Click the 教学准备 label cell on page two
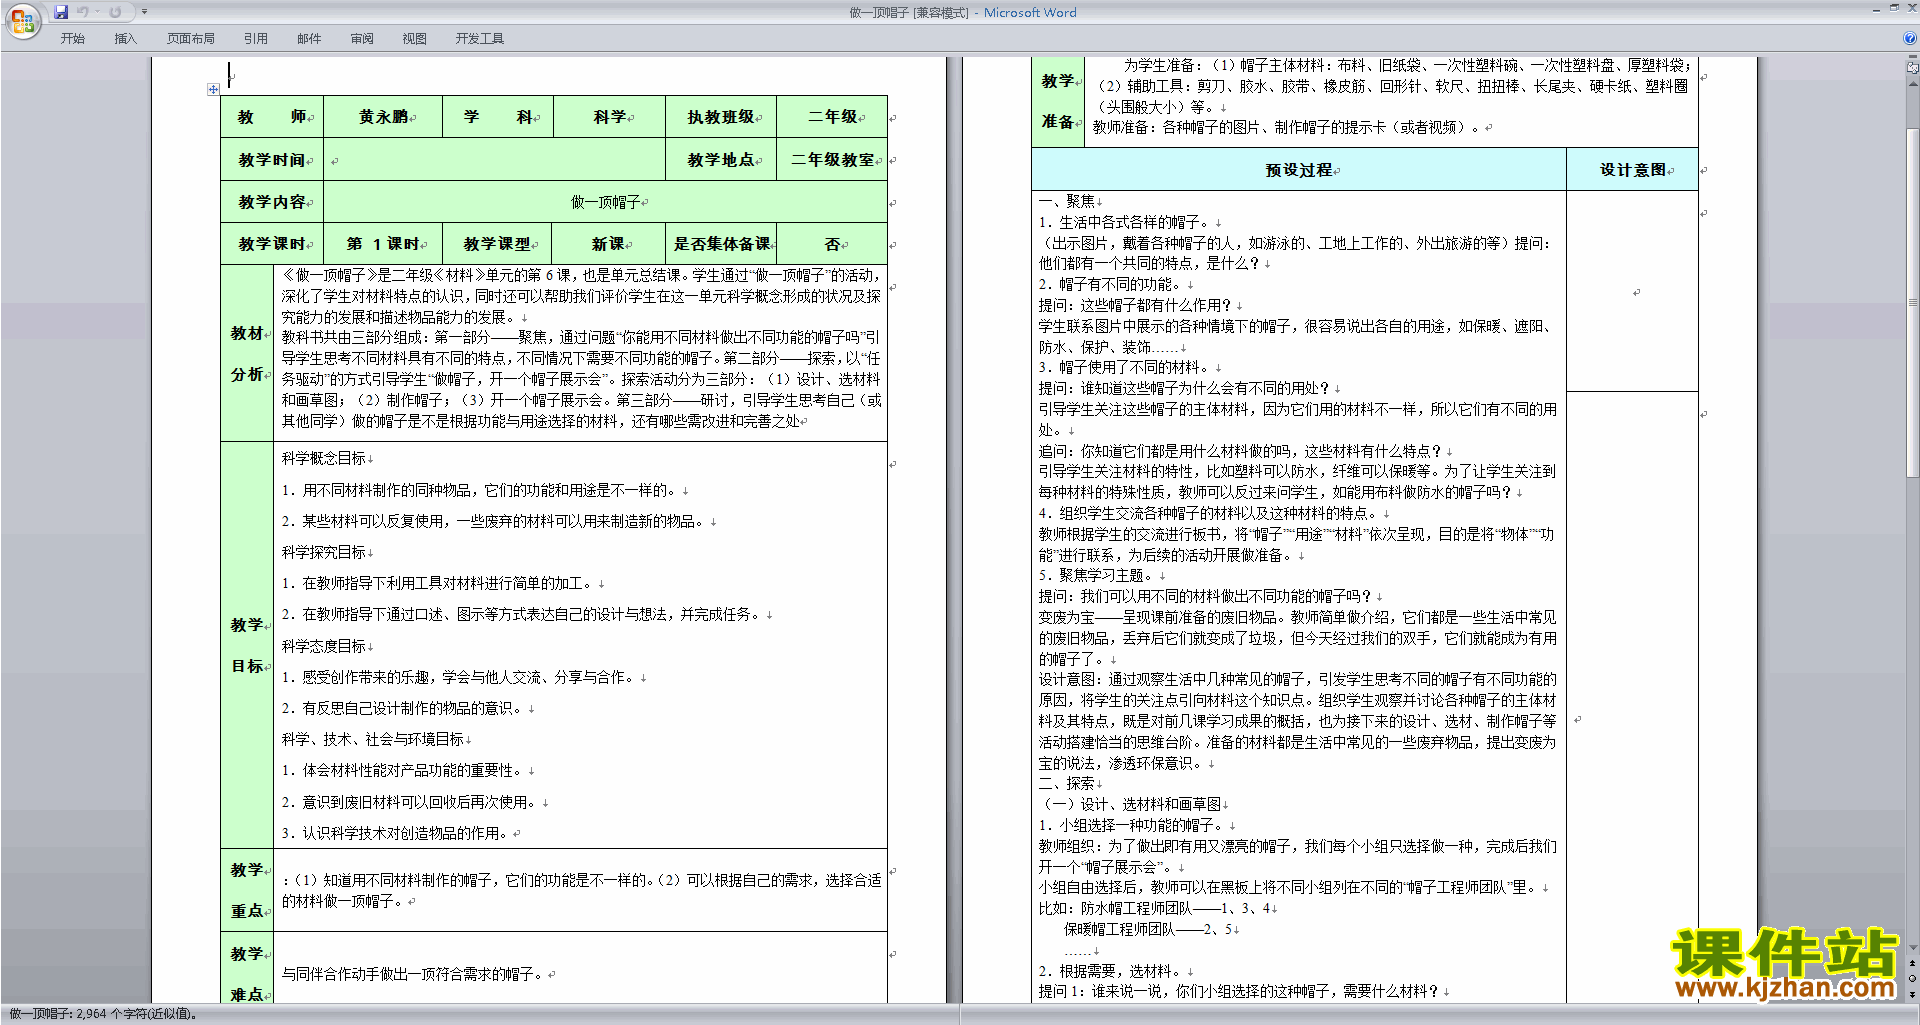The image size is (1920, 1025). point(1058,101)
